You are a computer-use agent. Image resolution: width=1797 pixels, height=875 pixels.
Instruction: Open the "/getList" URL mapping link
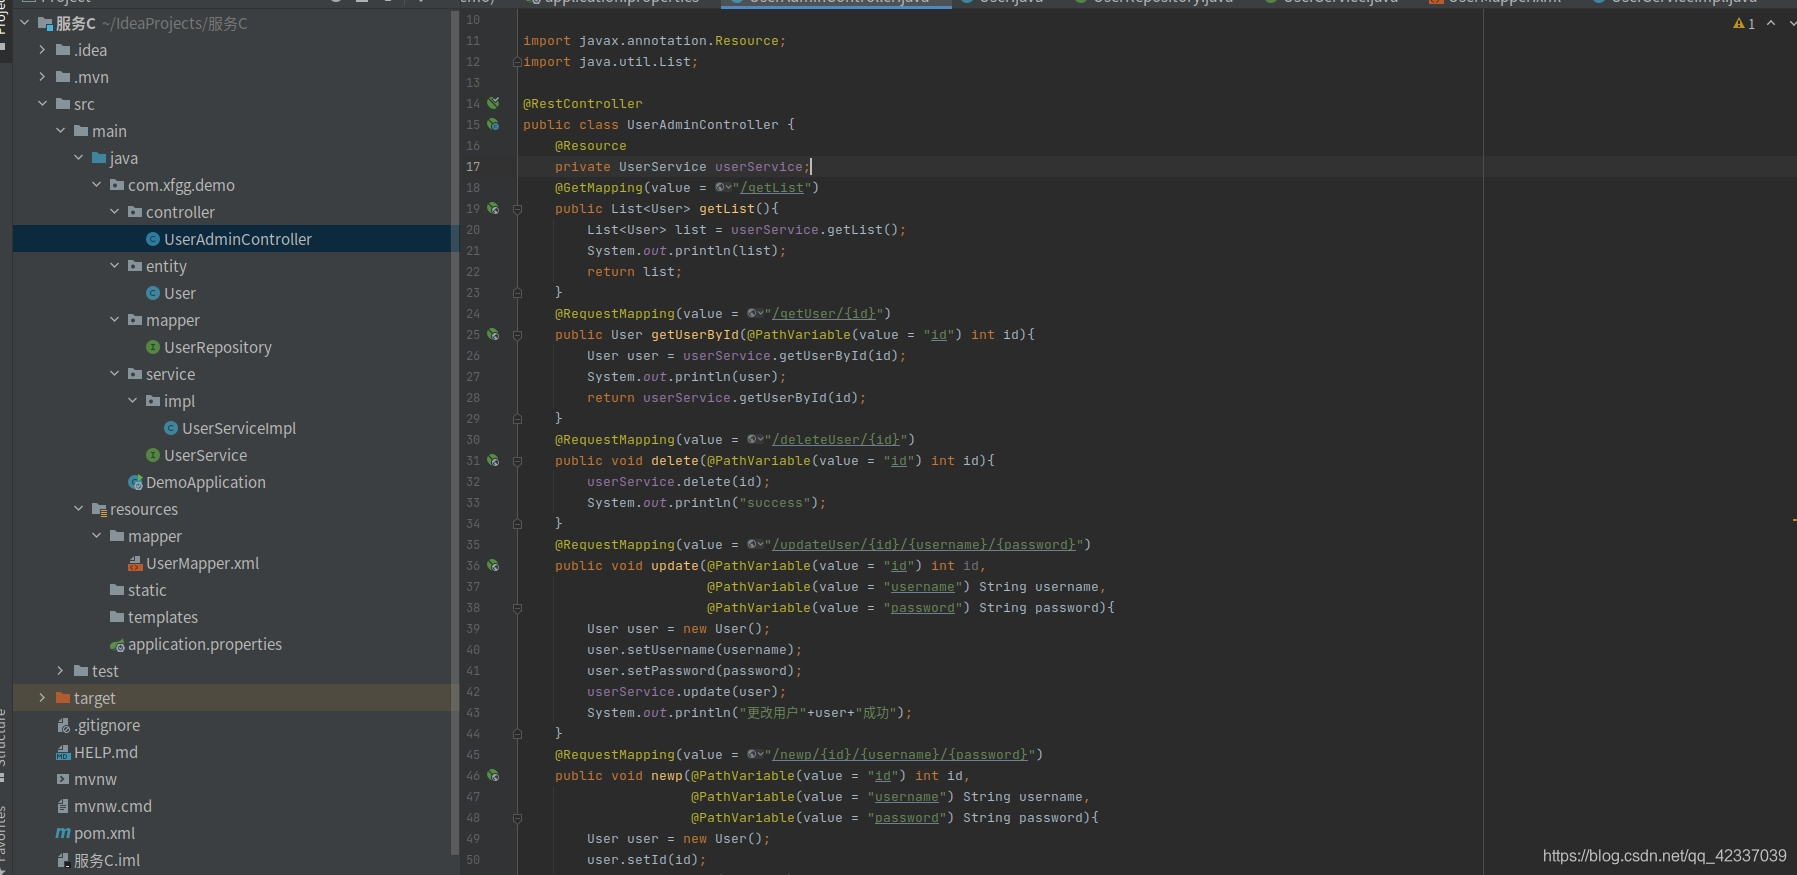(x=771, y=187)
